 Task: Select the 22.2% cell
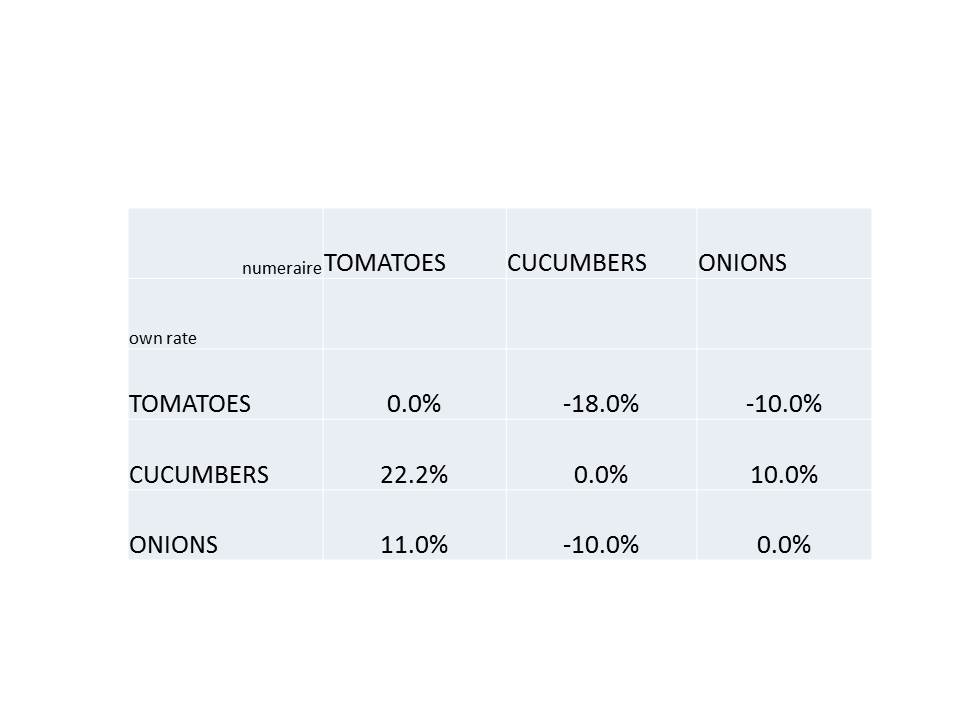pos(414,474)
